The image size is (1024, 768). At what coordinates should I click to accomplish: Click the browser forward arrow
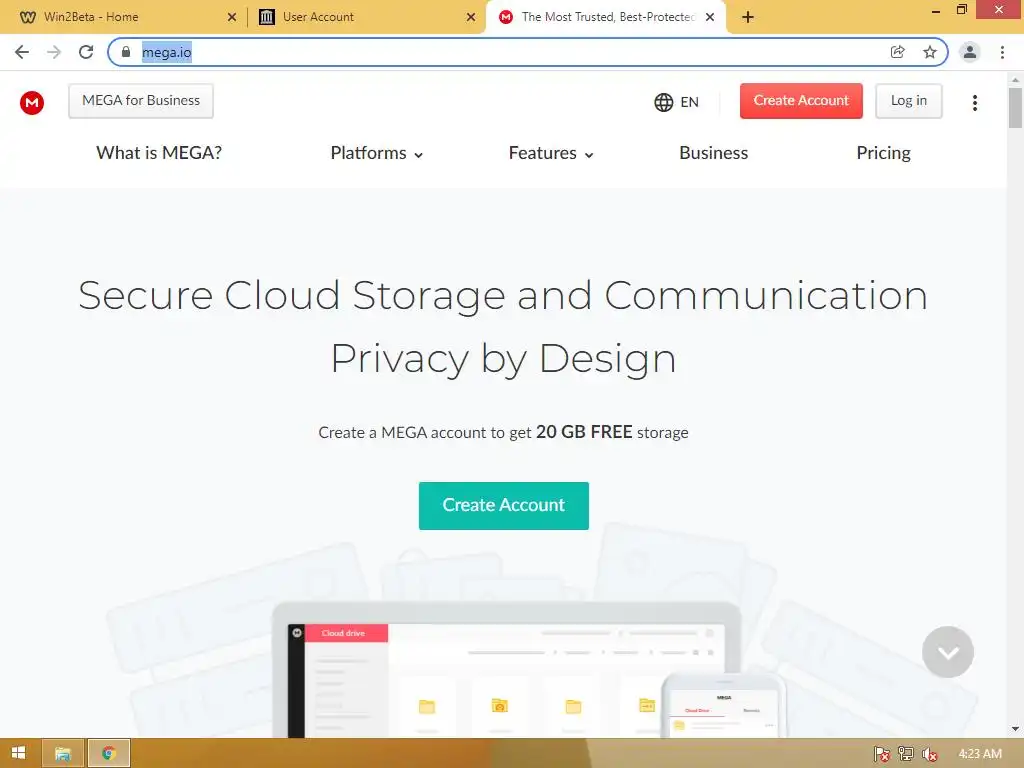pos(54,52)
